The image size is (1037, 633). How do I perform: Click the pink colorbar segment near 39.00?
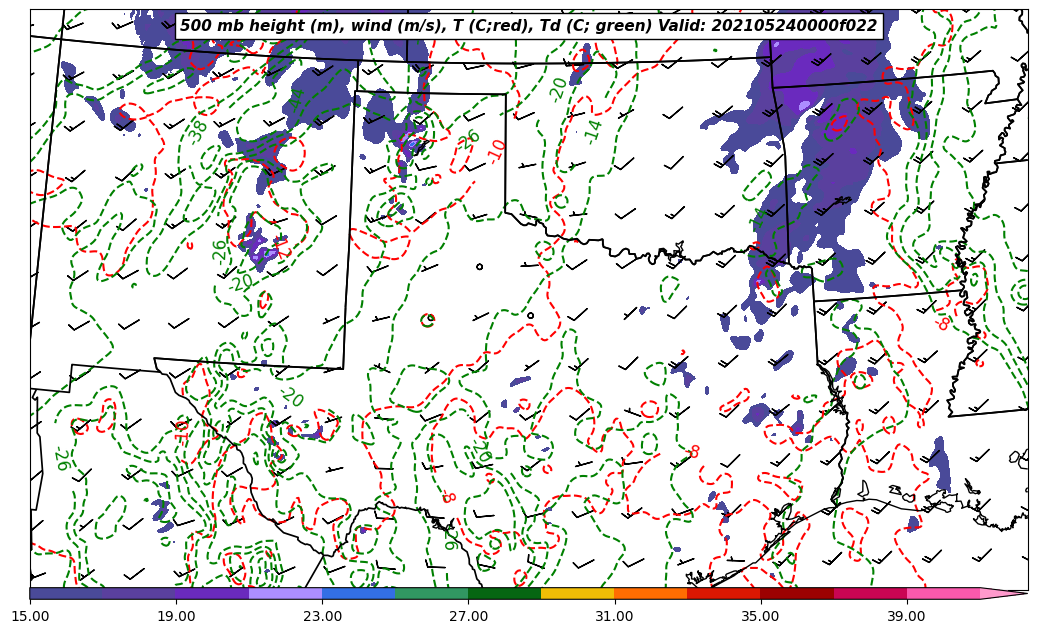(943, 593)
